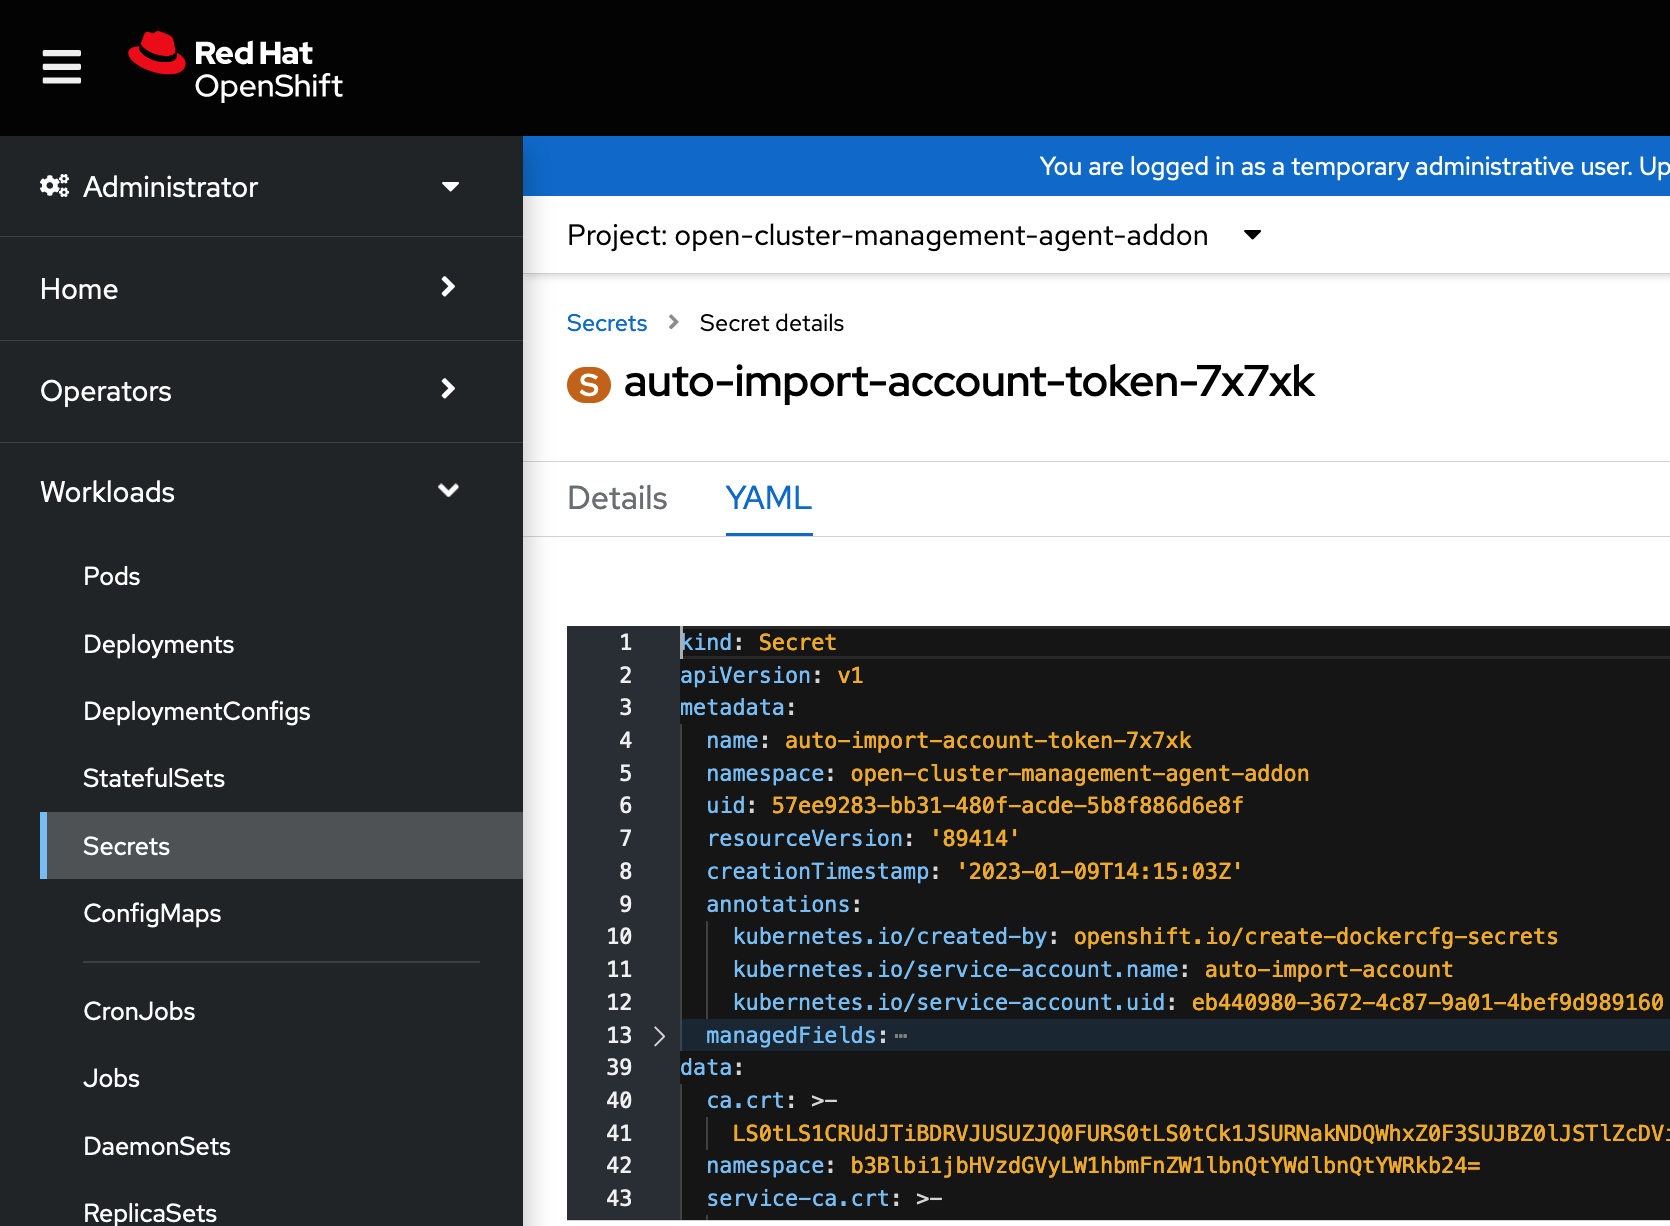This screenshot has height=1226, width=1670.
Task: Go to Secrets via breadcrumb link
Action: tap(606, 323)
